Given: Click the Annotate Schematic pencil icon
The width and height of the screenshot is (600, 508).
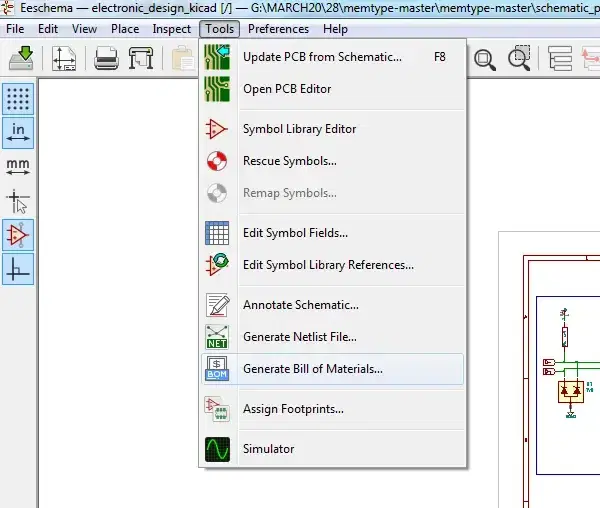Looking at the screenshot, I should [217, 305].
